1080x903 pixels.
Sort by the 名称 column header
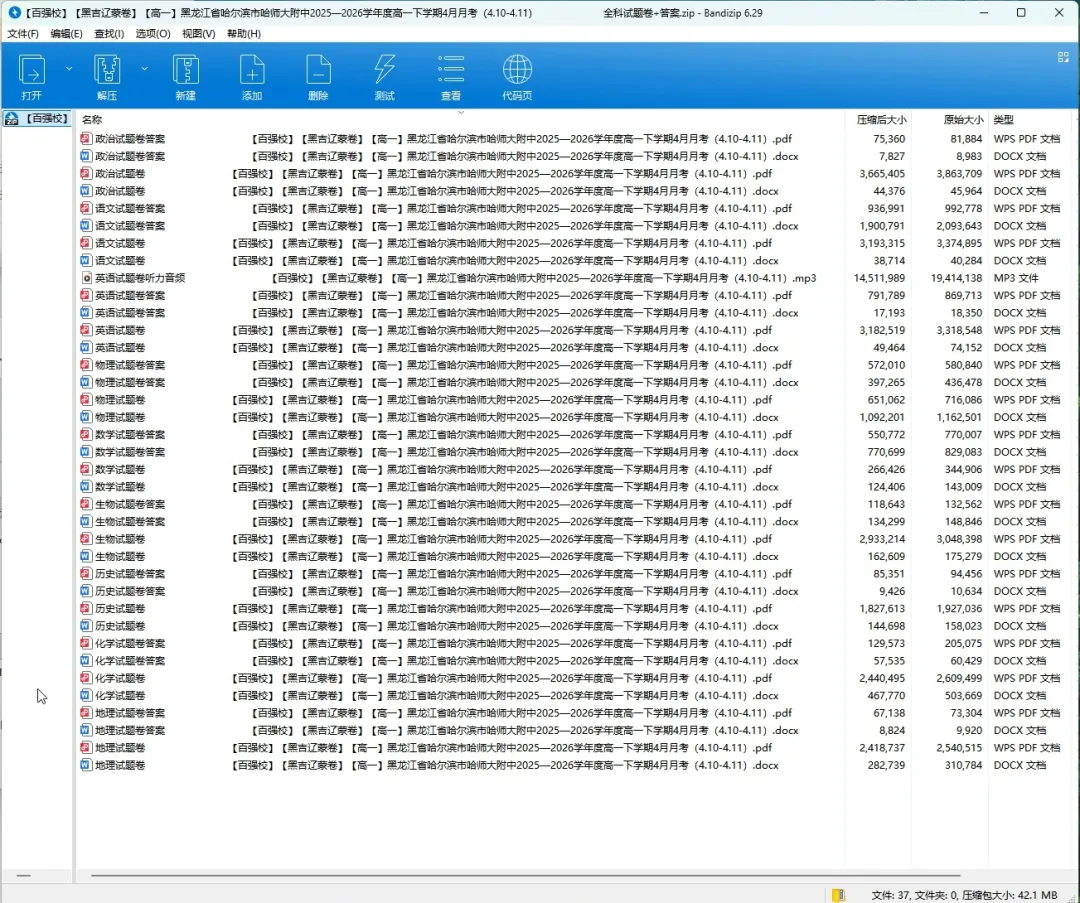coord(92,120)
